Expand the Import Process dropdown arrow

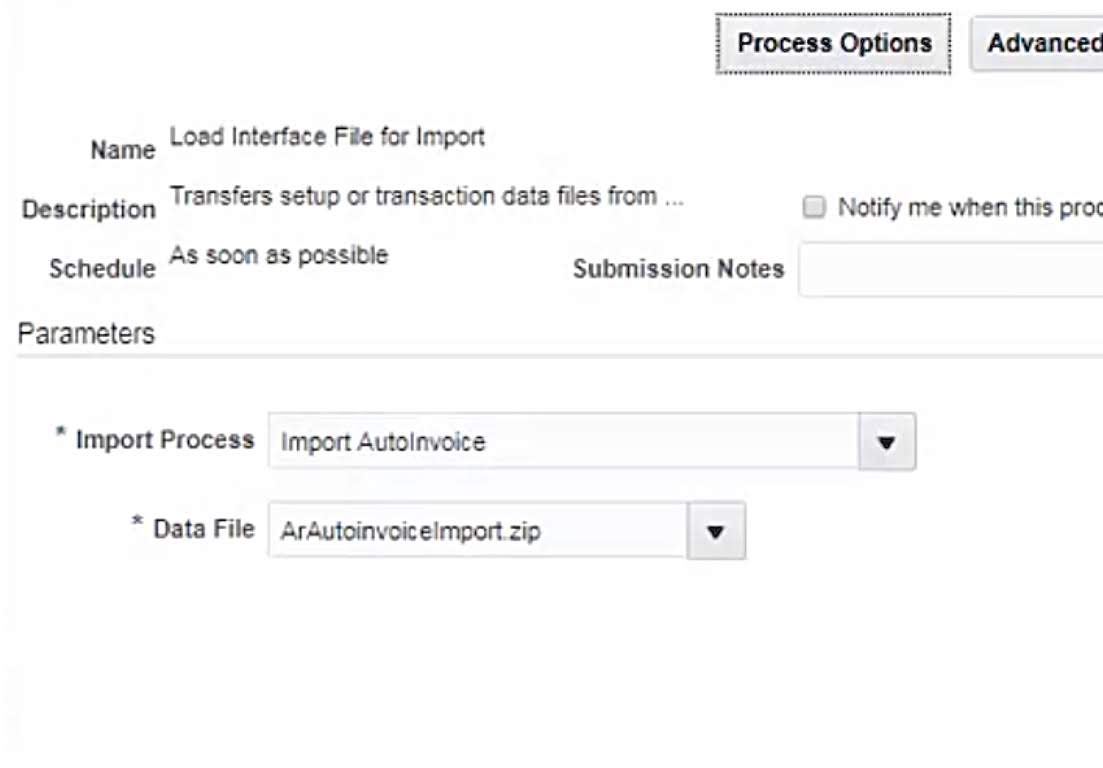pyautogui.click(x=887, y=441)
